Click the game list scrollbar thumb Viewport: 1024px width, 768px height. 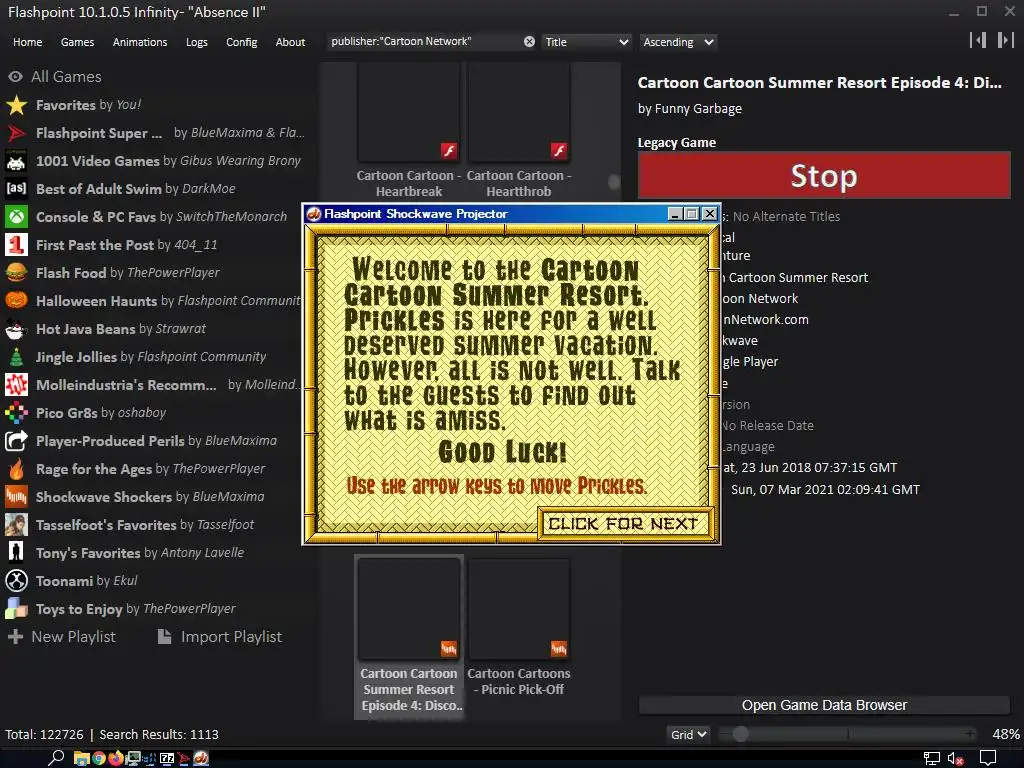coord(614,182)
